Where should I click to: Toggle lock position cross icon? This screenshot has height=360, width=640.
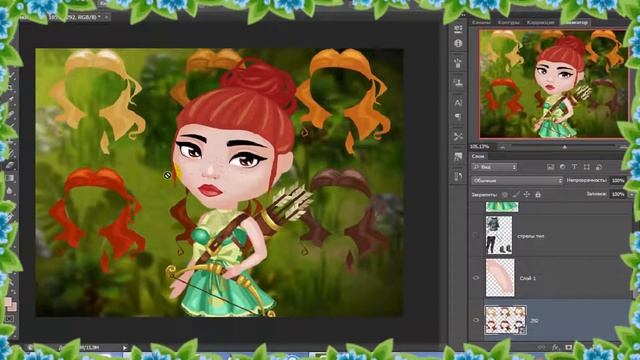(x=527, y=195)
